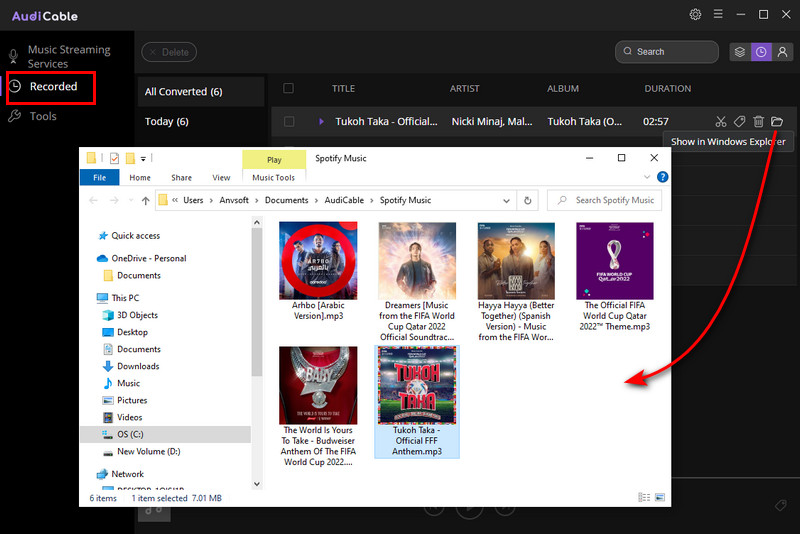Select The Official FIFA World Cup Theme.mp3
This screenshot has height=534, width=800.
(615, 277)
